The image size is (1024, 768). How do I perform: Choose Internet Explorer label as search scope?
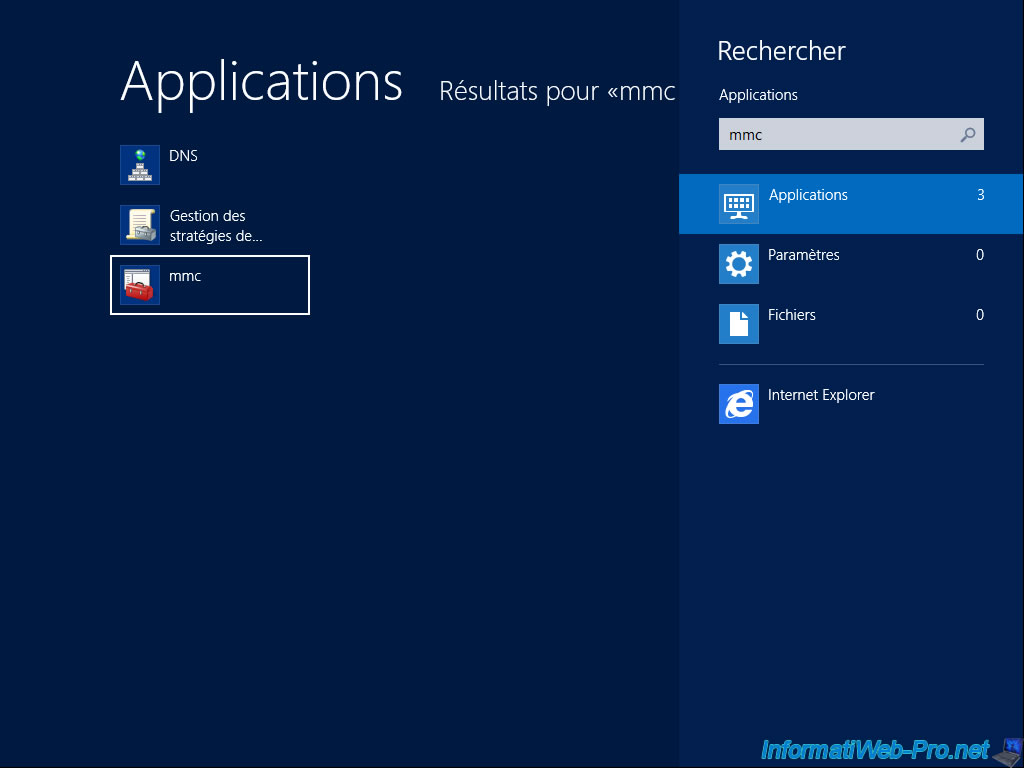[x=821, y=395]
